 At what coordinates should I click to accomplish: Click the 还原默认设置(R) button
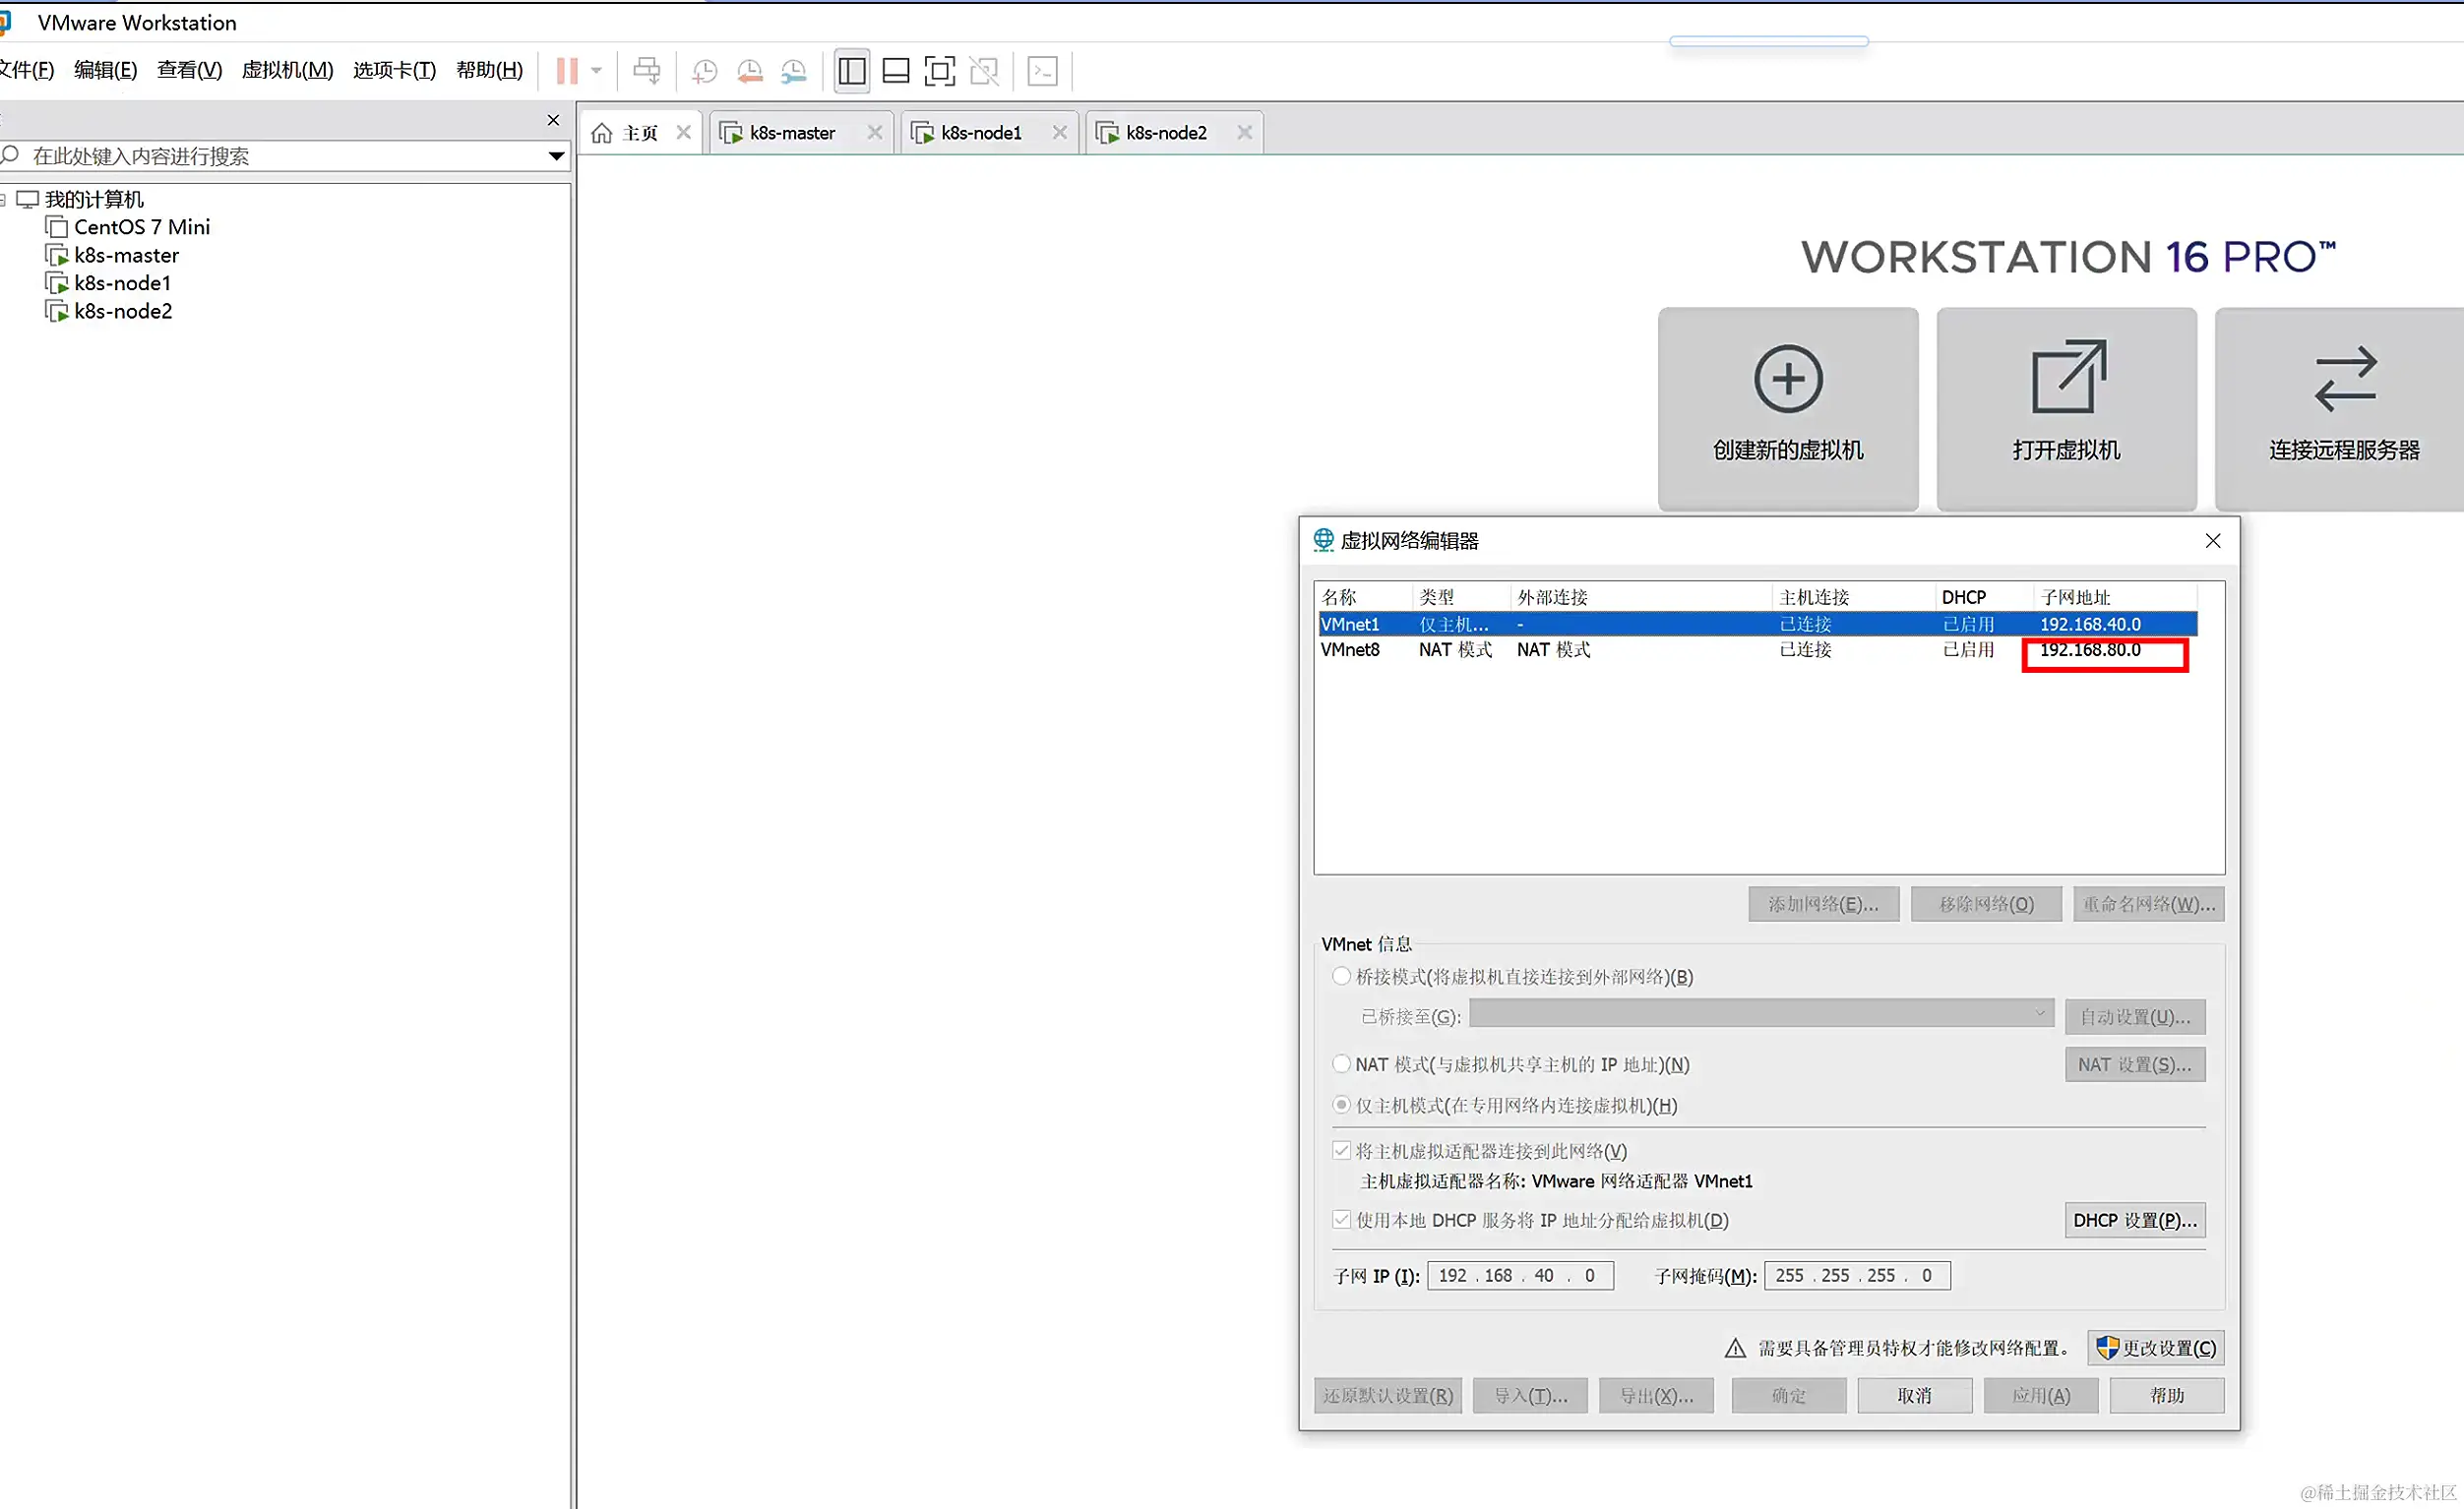click(x=1388, y=1396)
